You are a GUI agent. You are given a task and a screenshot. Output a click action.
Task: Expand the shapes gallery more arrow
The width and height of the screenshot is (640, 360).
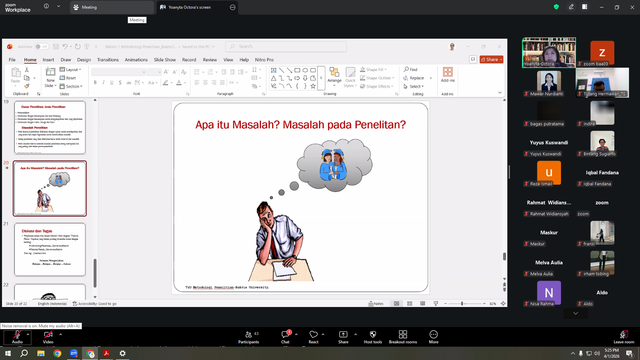[x=321, y=78]
